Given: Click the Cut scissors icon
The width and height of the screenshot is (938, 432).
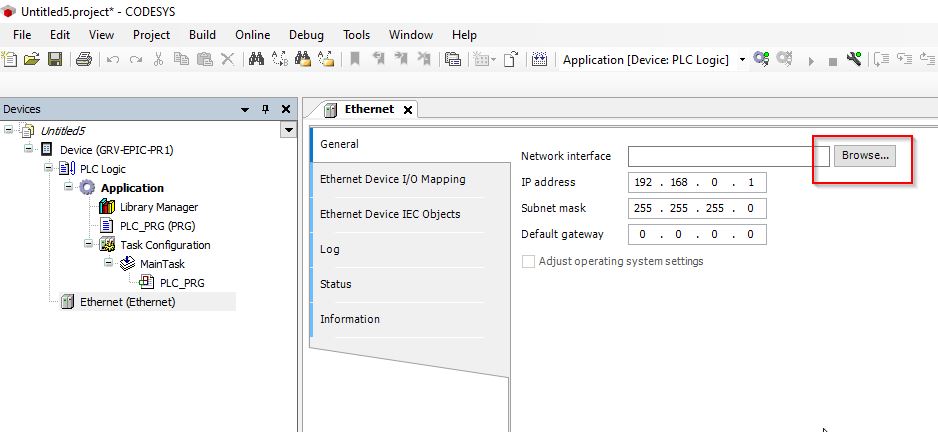Looking at the screenshot, I should tap(159, 59).
